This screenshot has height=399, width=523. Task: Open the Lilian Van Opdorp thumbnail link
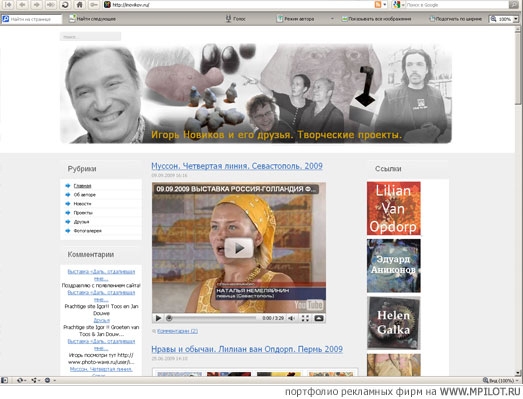pyautogui.click(x=394, y=209)
